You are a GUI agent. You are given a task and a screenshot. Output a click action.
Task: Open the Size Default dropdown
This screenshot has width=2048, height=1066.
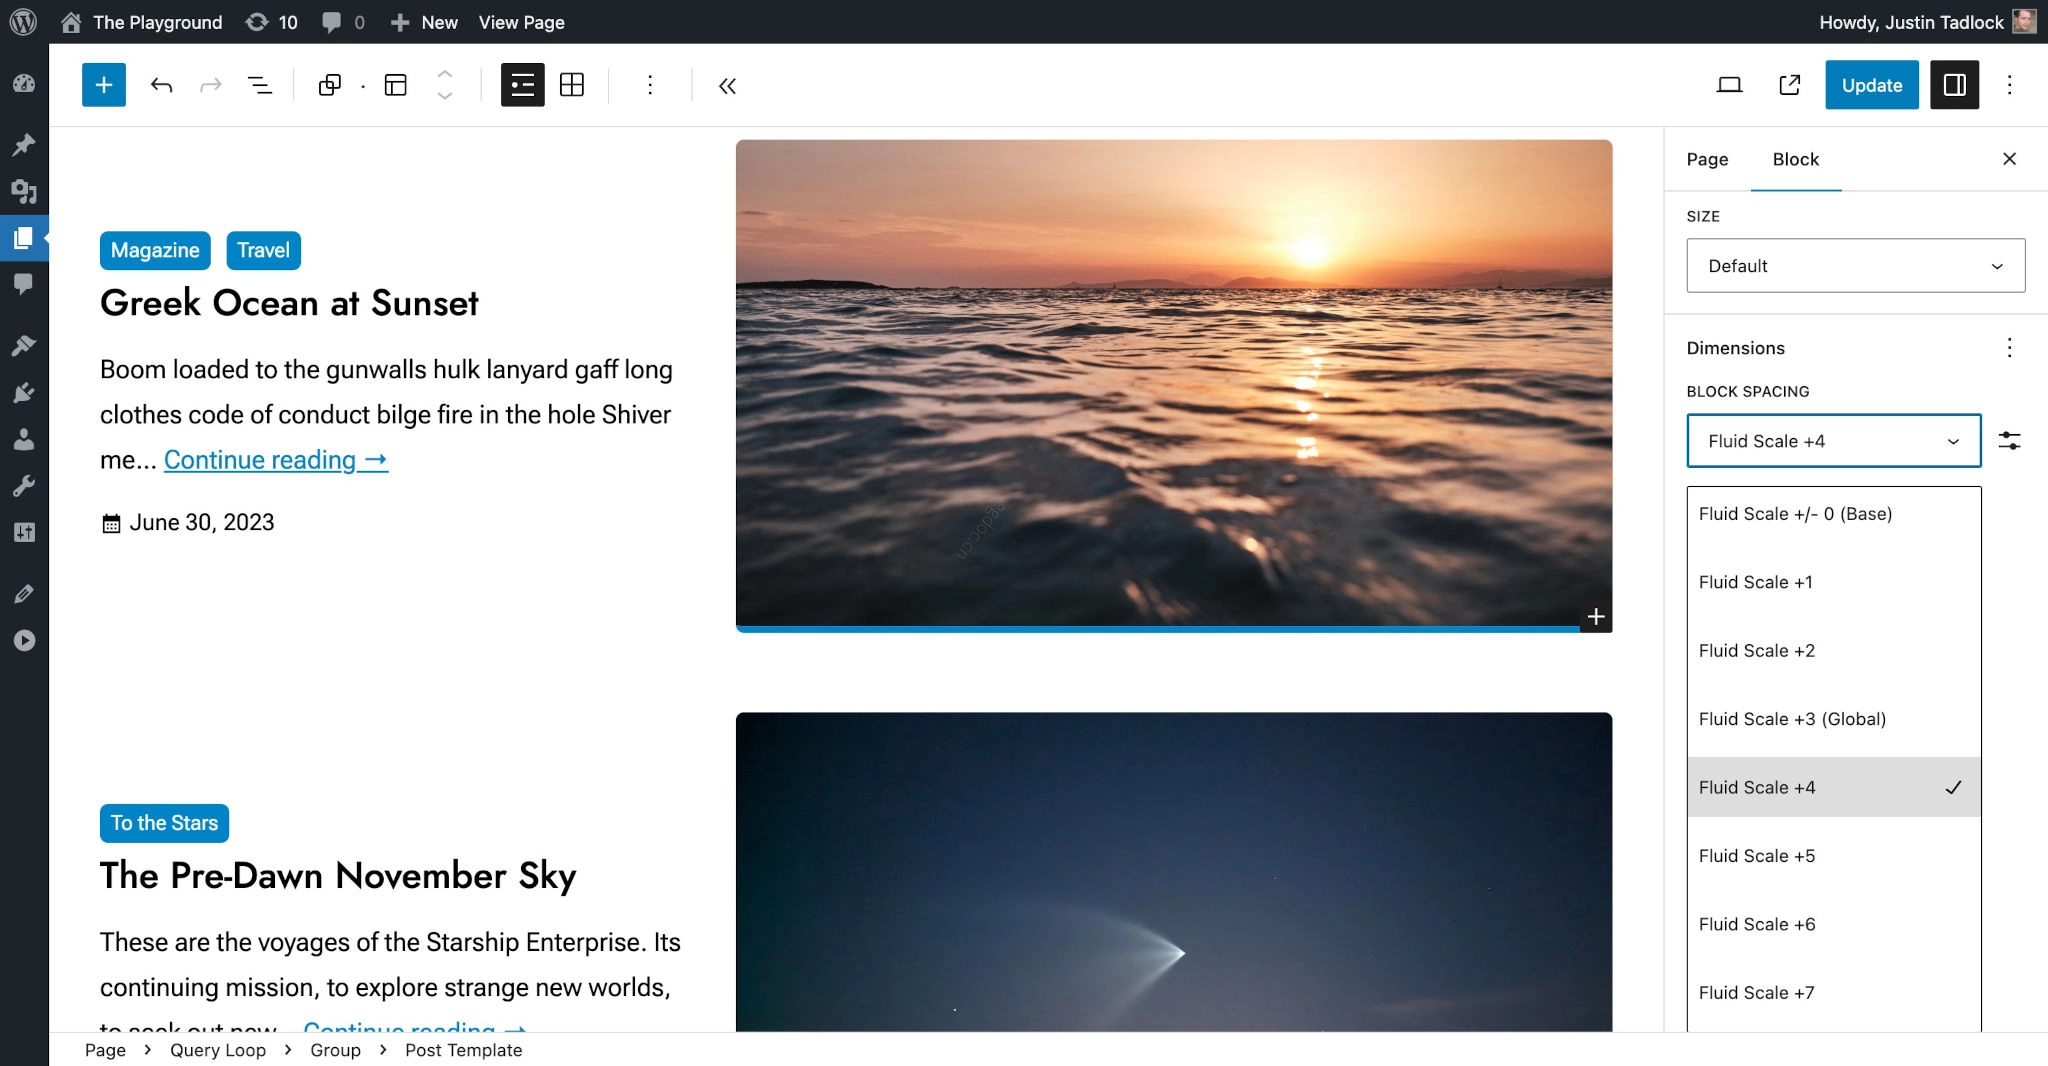(1855, 265)
